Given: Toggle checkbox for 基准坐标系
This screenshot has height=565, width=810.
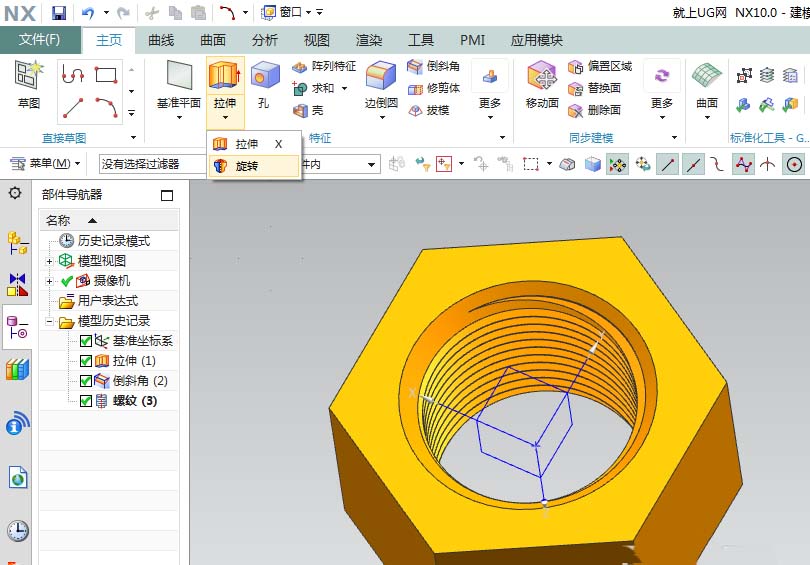Looking at the screenshot, I should click(x=86, y=341).
